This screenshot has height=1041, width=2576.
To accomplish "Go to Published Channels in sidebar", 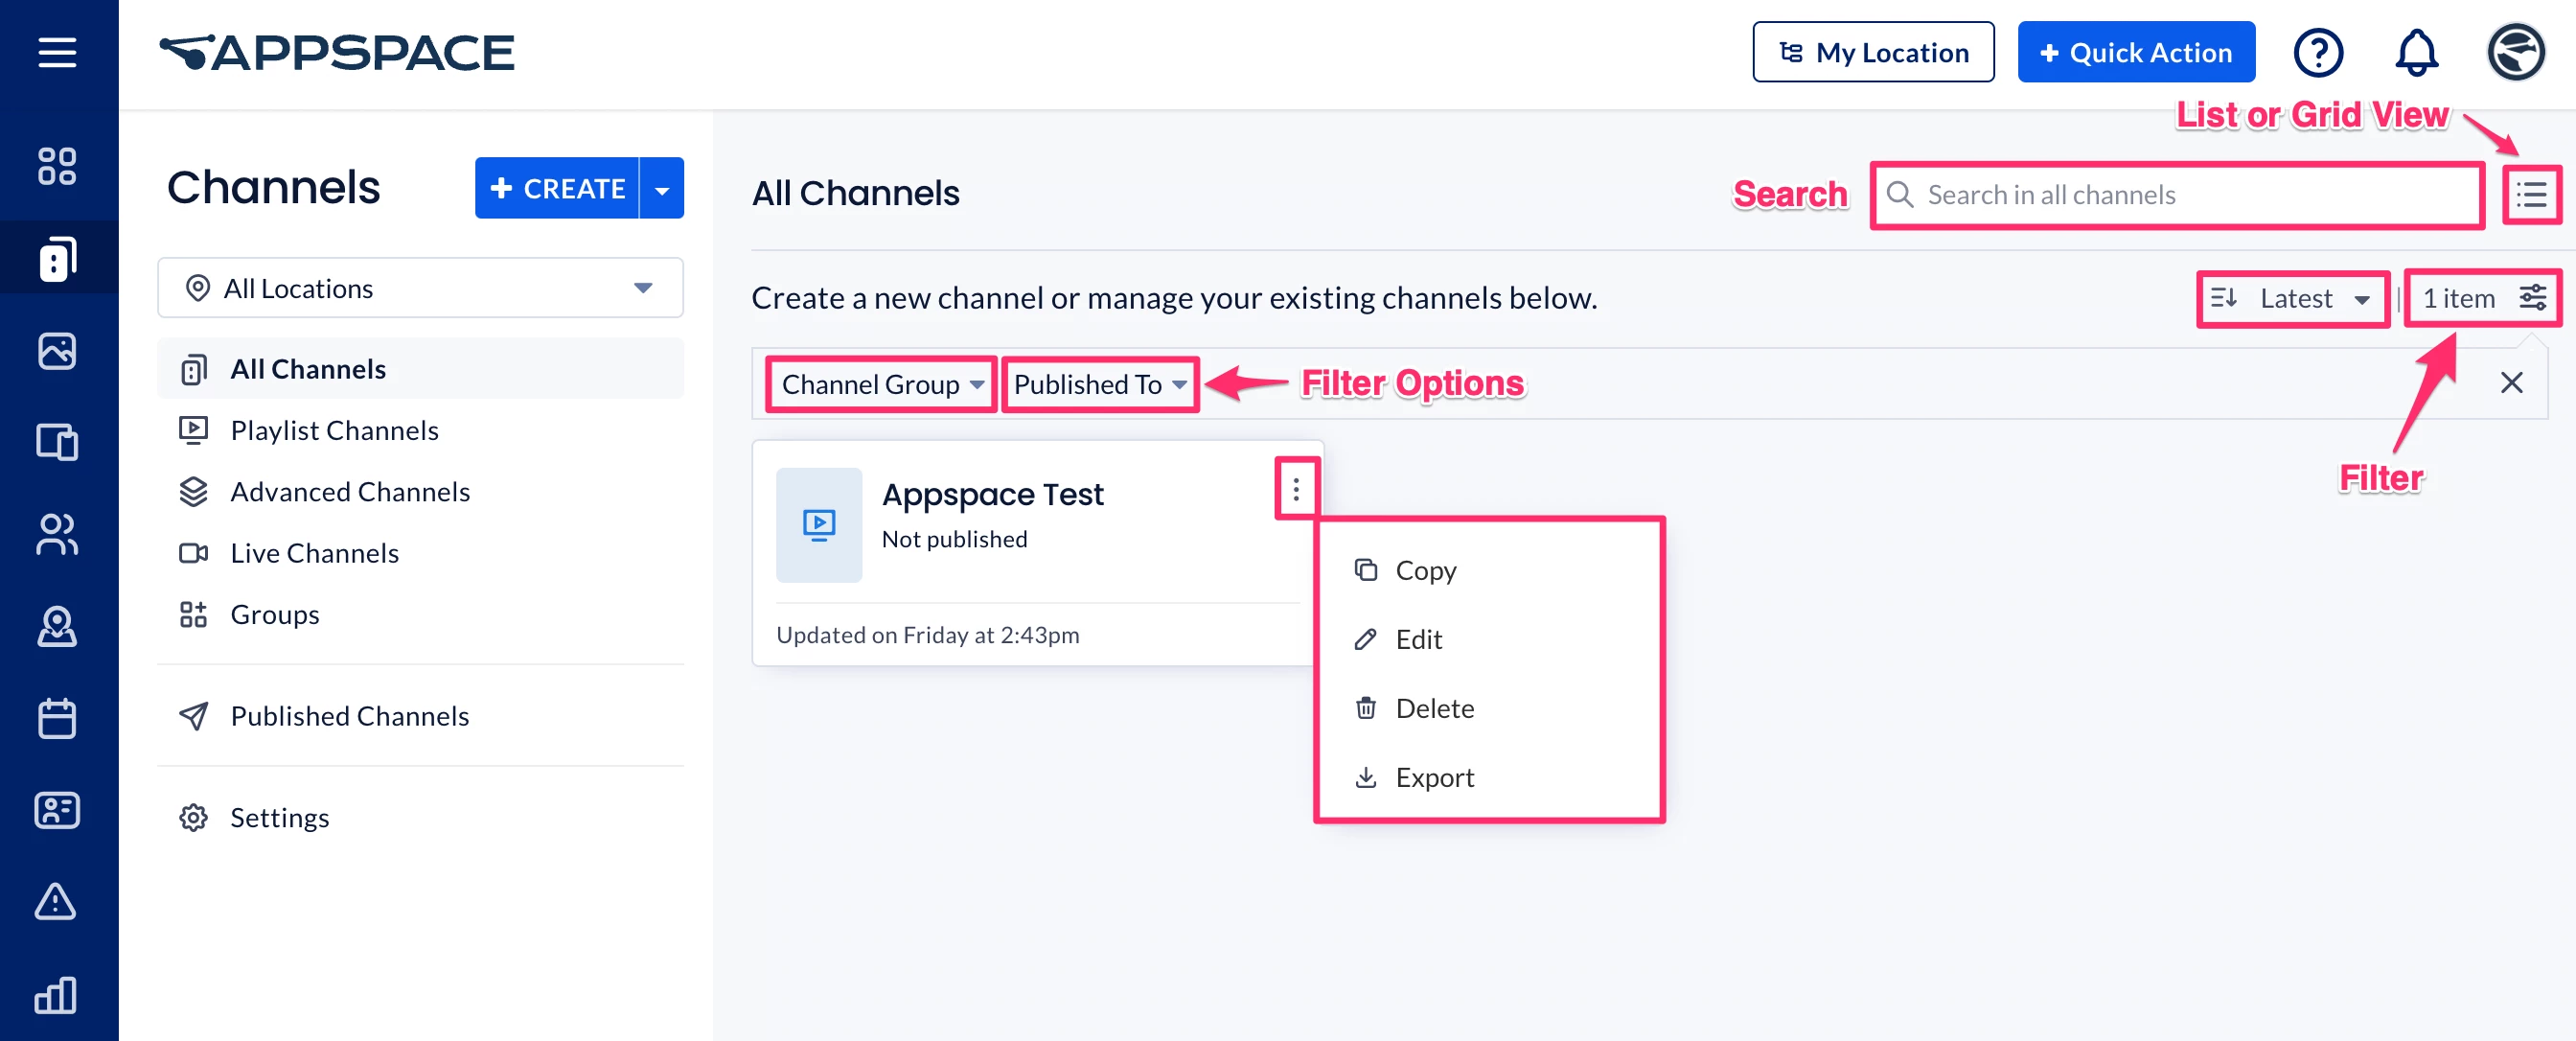I will click(349, 716).
